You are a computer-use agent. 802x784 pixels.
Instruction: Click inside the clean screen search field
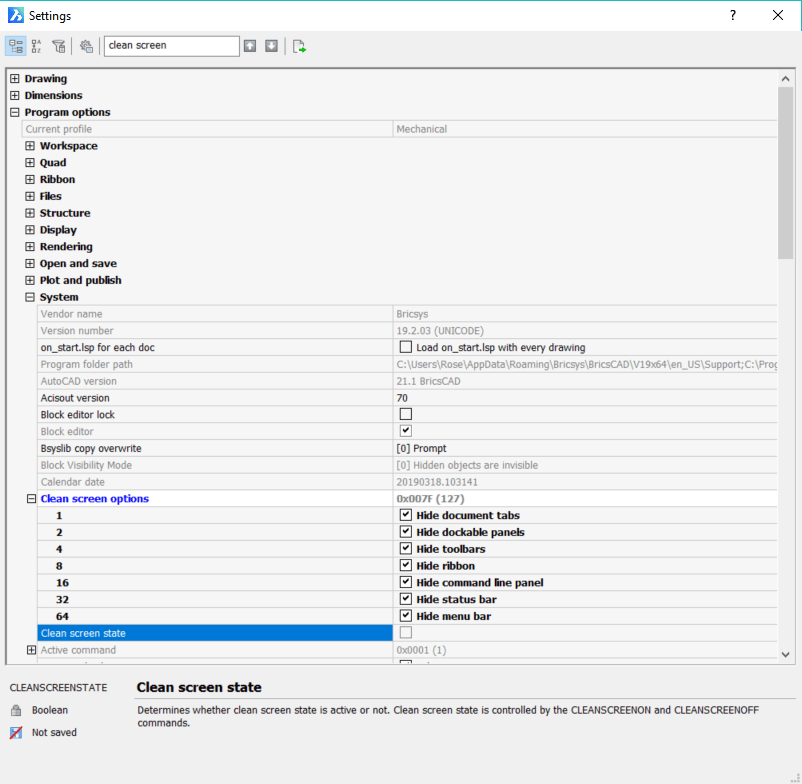click(x=170, y=45)
